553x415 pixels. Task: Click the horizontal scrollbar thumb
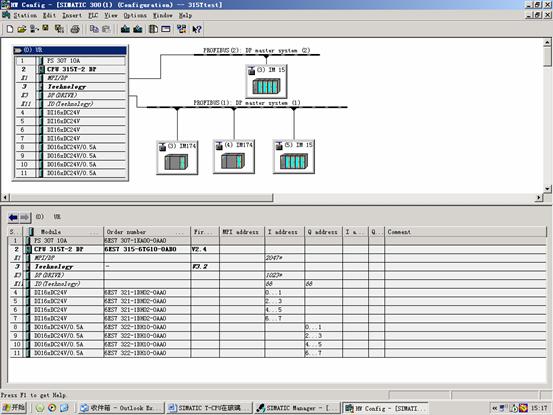(x=141, y=198)
